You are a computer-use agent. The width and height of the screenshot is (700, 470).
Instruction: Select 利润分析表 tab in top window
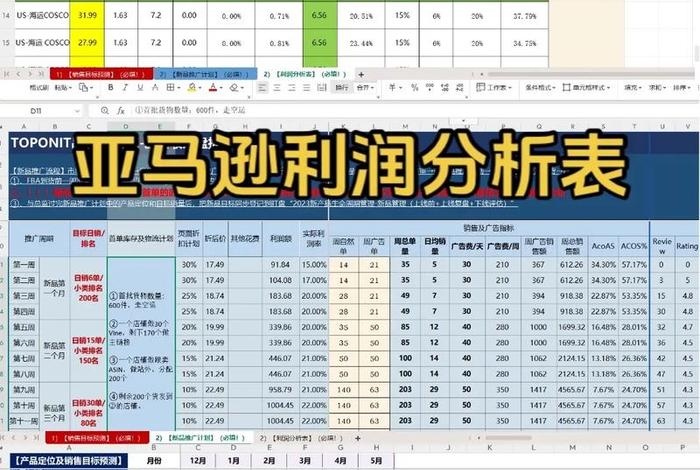[305, 74]
